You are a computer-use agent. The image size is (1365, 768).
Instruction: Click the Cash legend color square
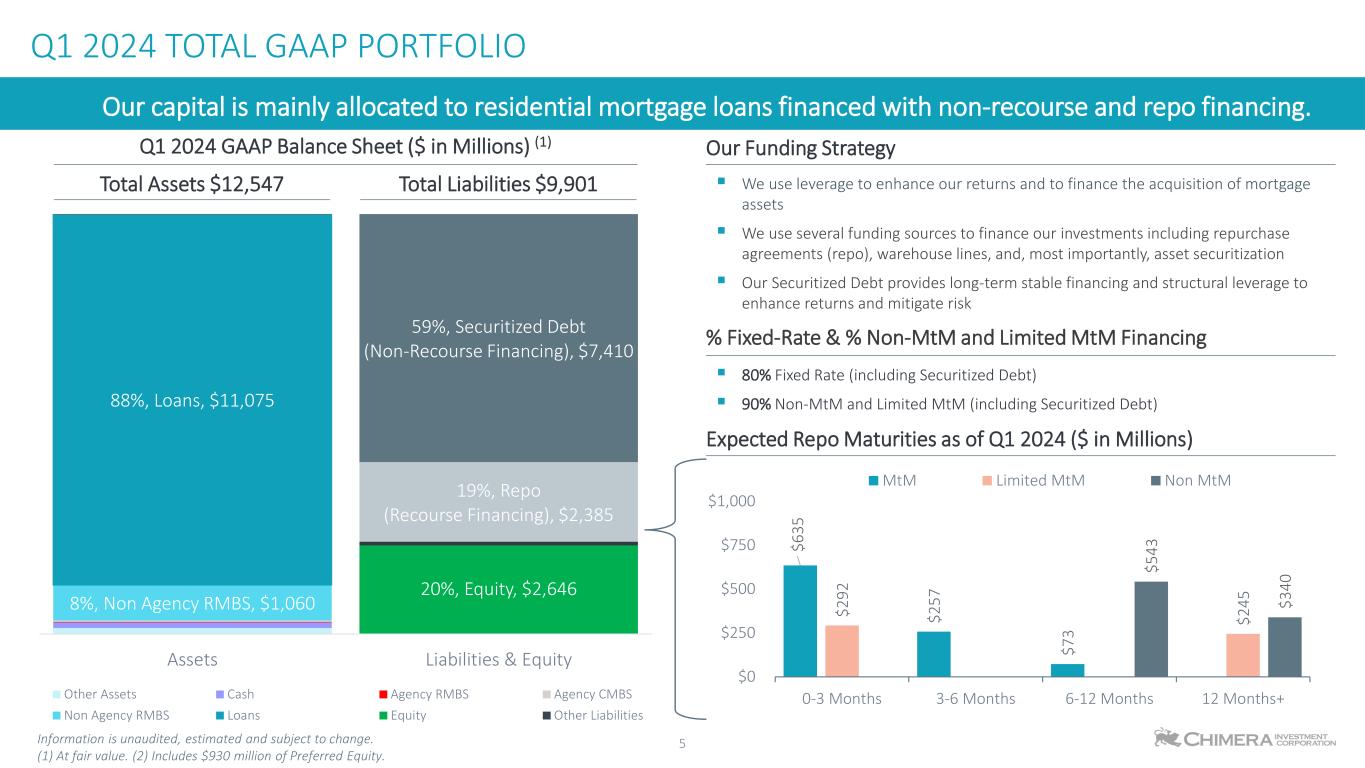point(220,694)
